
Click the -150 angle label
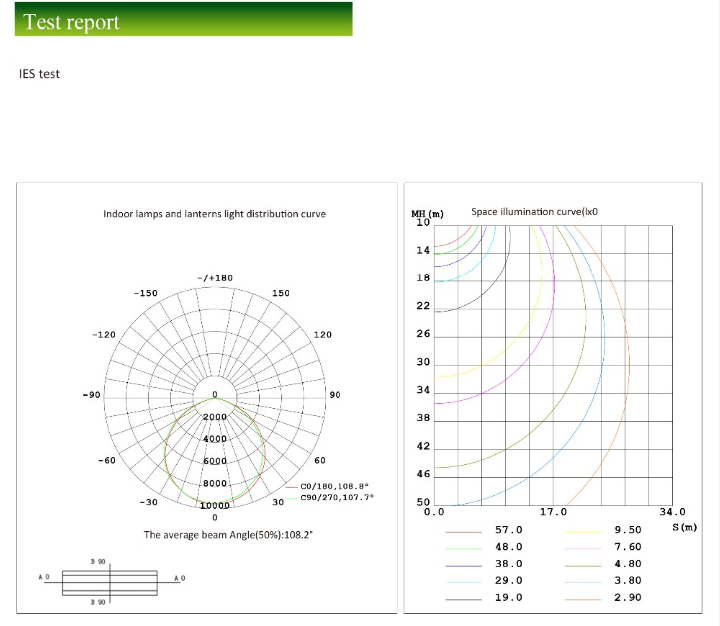pos(146,293)
